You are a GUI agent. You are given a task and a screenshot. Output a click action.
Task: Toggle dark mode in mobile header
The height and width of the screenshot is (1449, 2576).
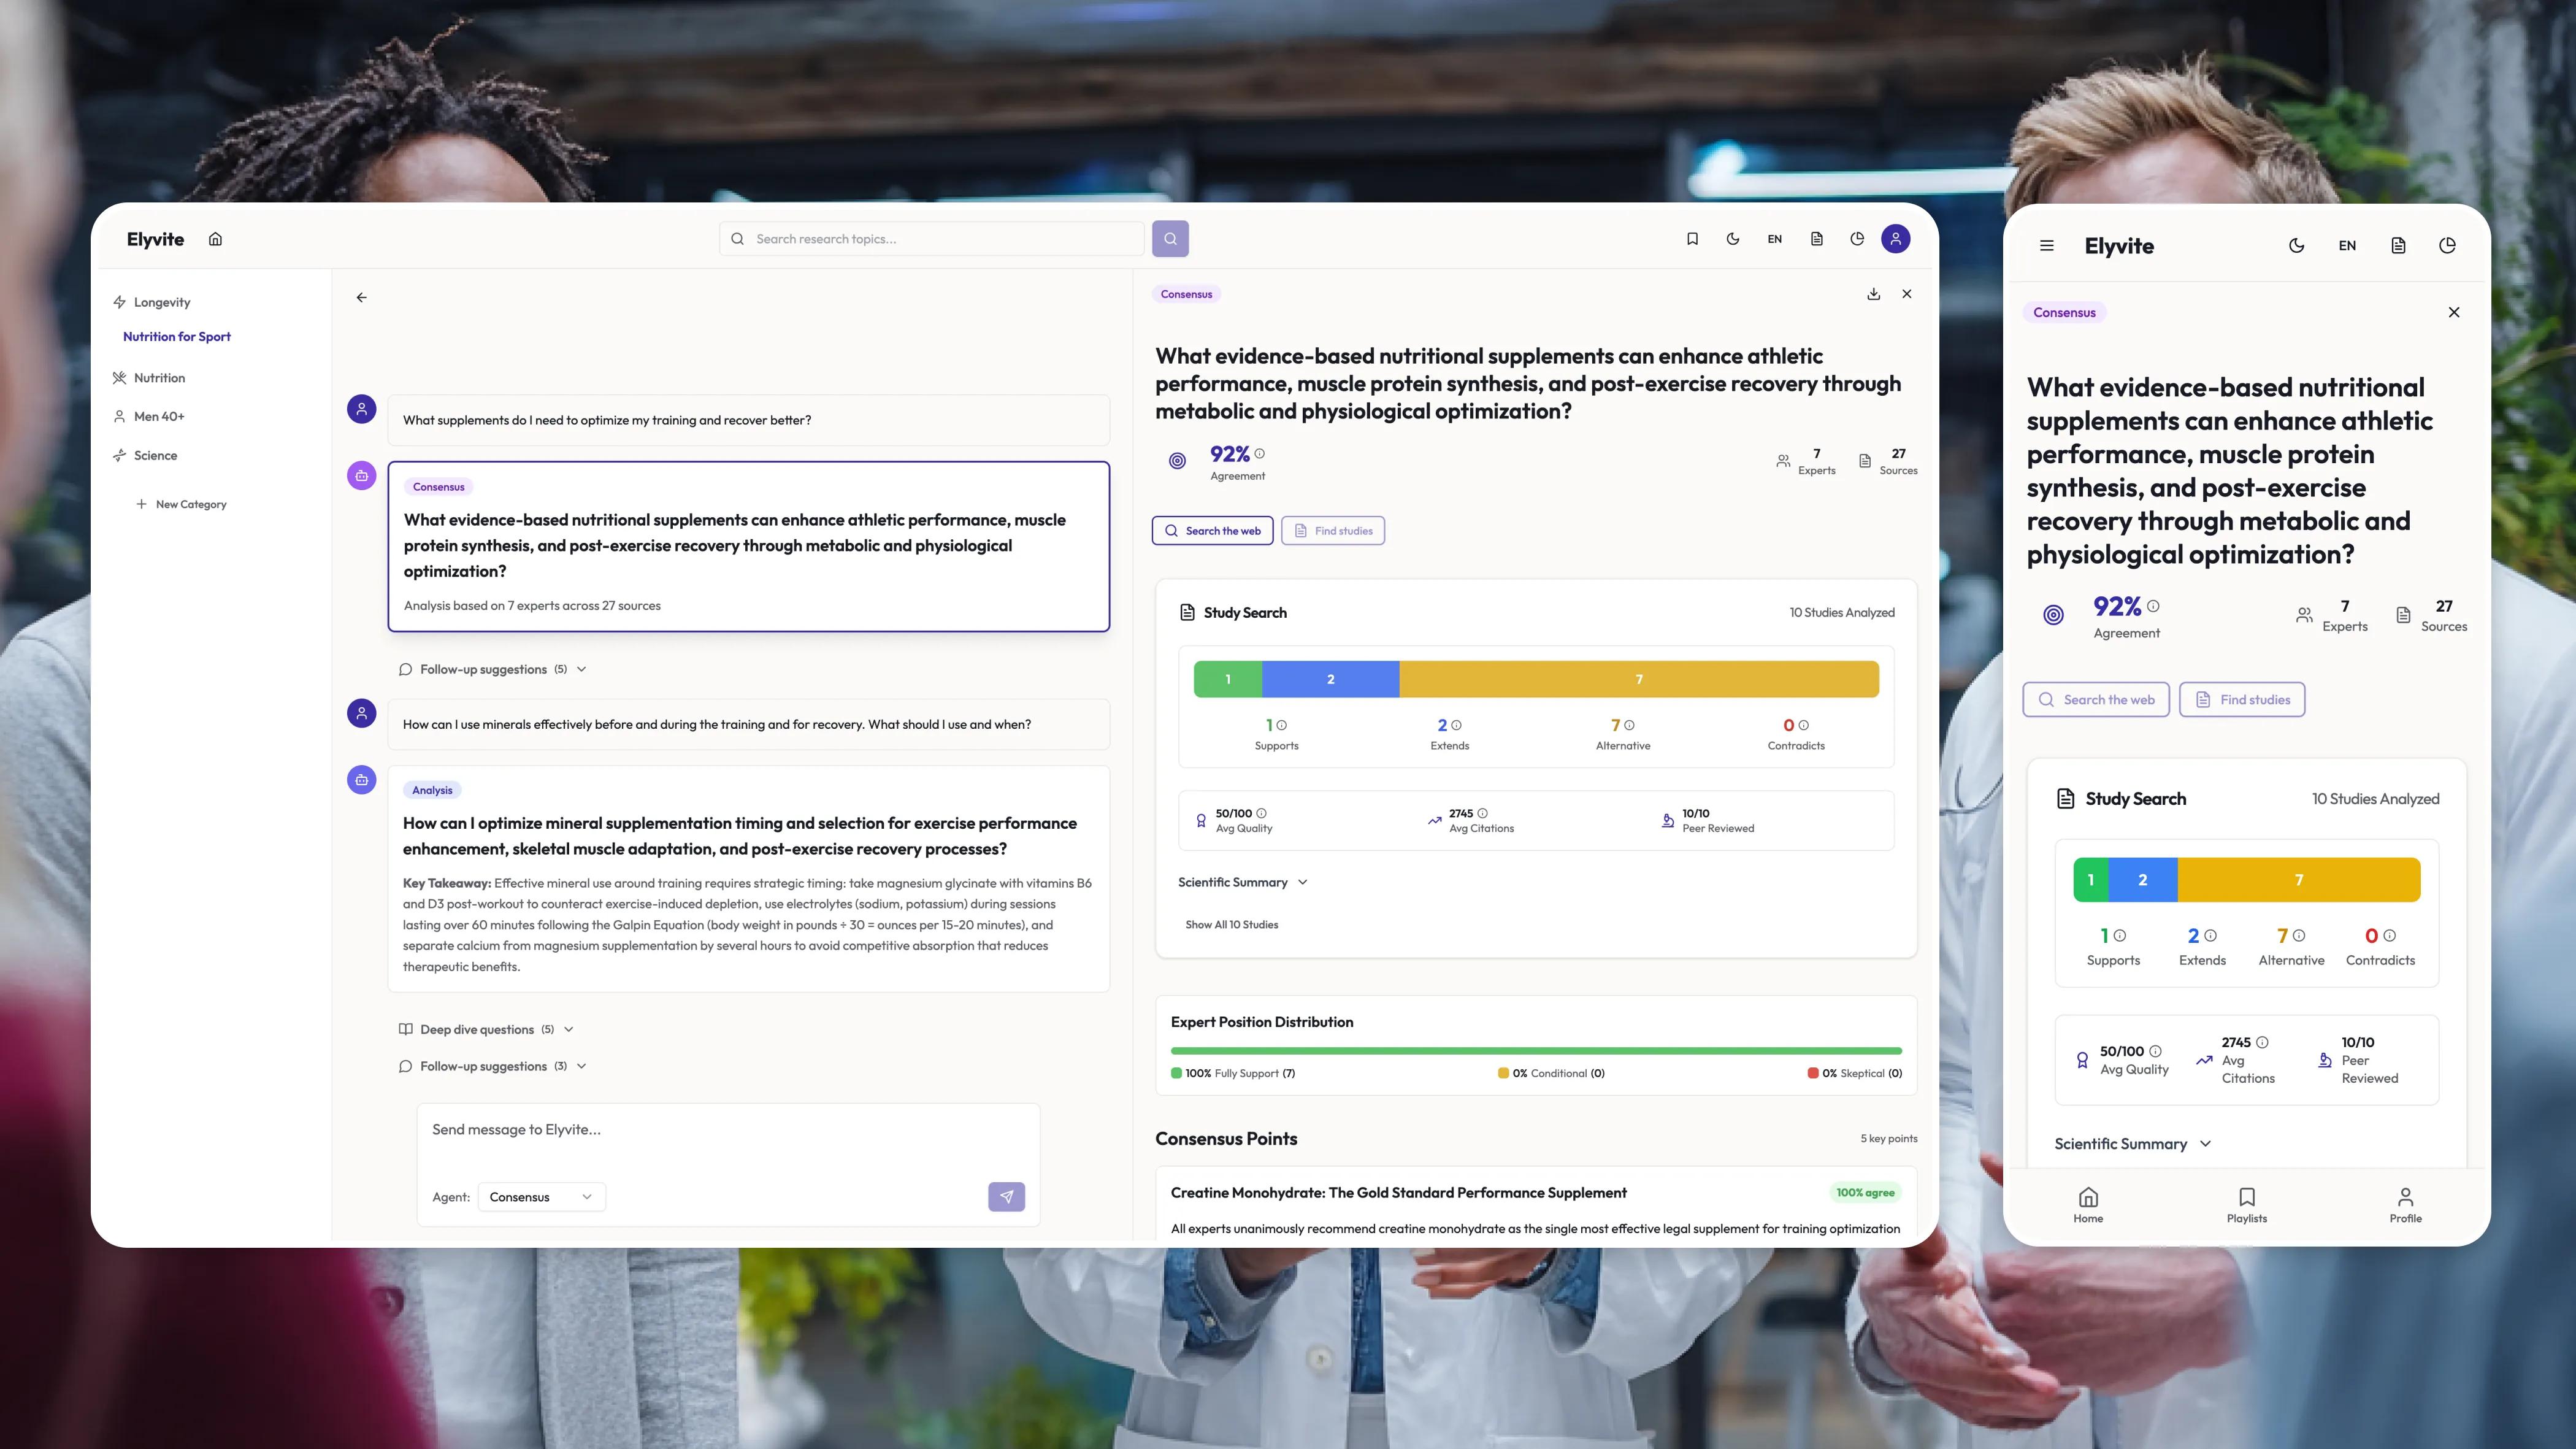[x=2296, y=246]
